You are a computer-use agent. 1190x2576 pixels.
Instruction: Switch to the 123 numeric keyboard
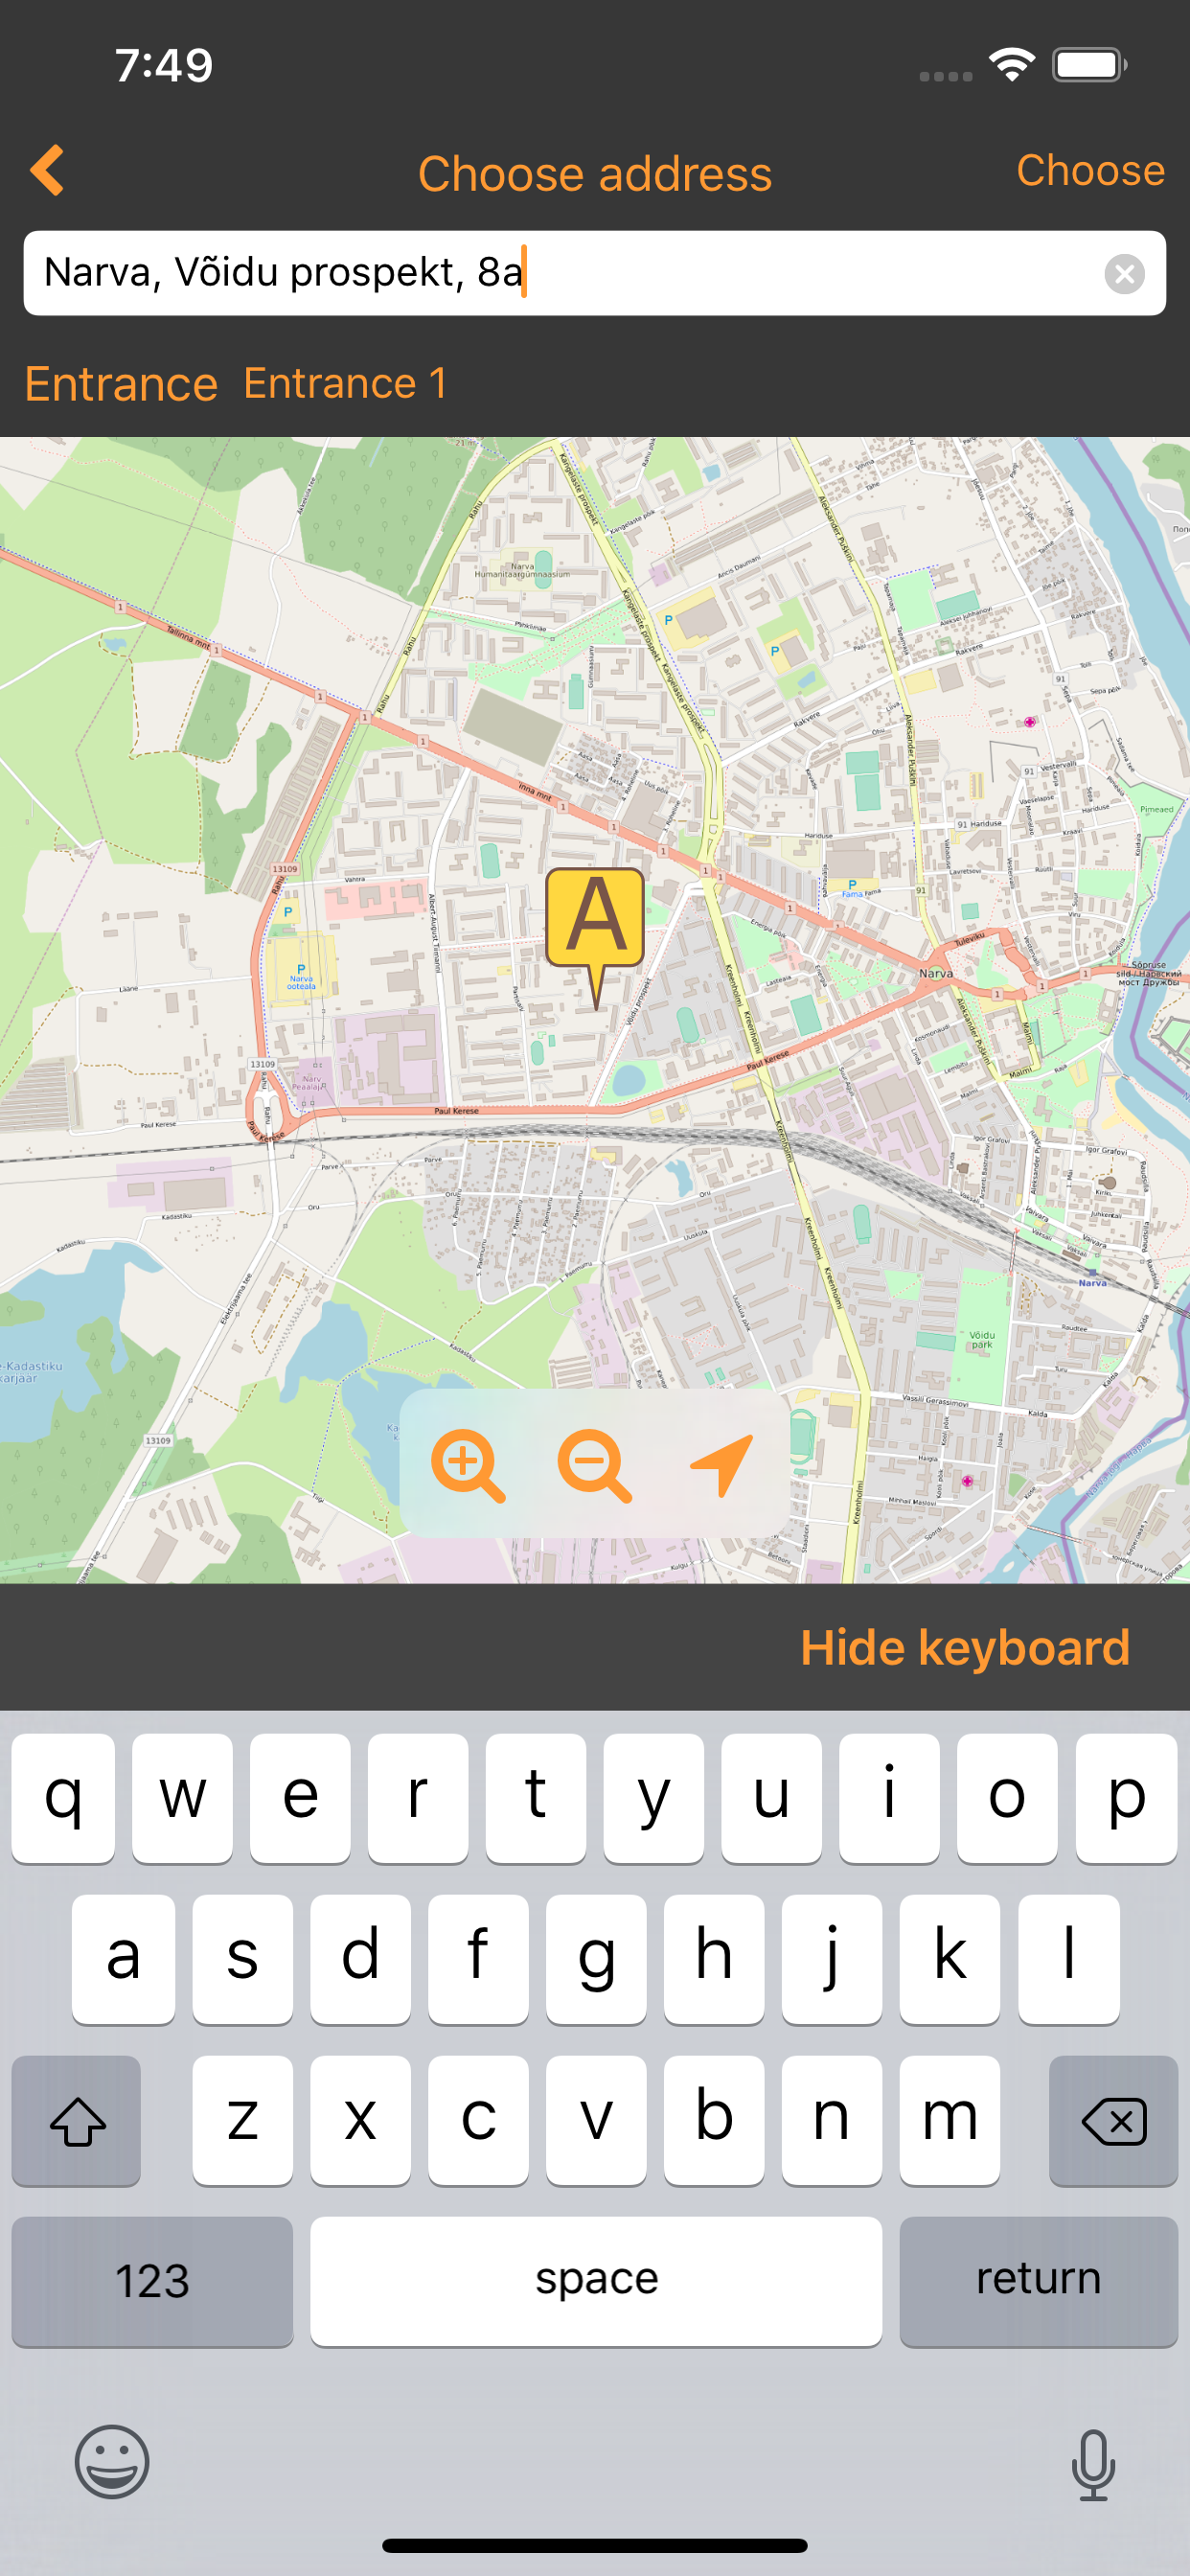coord(152,2281)
